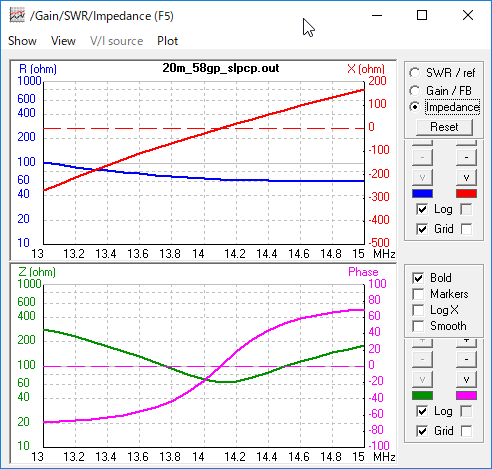This screenshot has width=492, height=469.
Task: Click the v button above the magenta swatch
Action: 466,379
